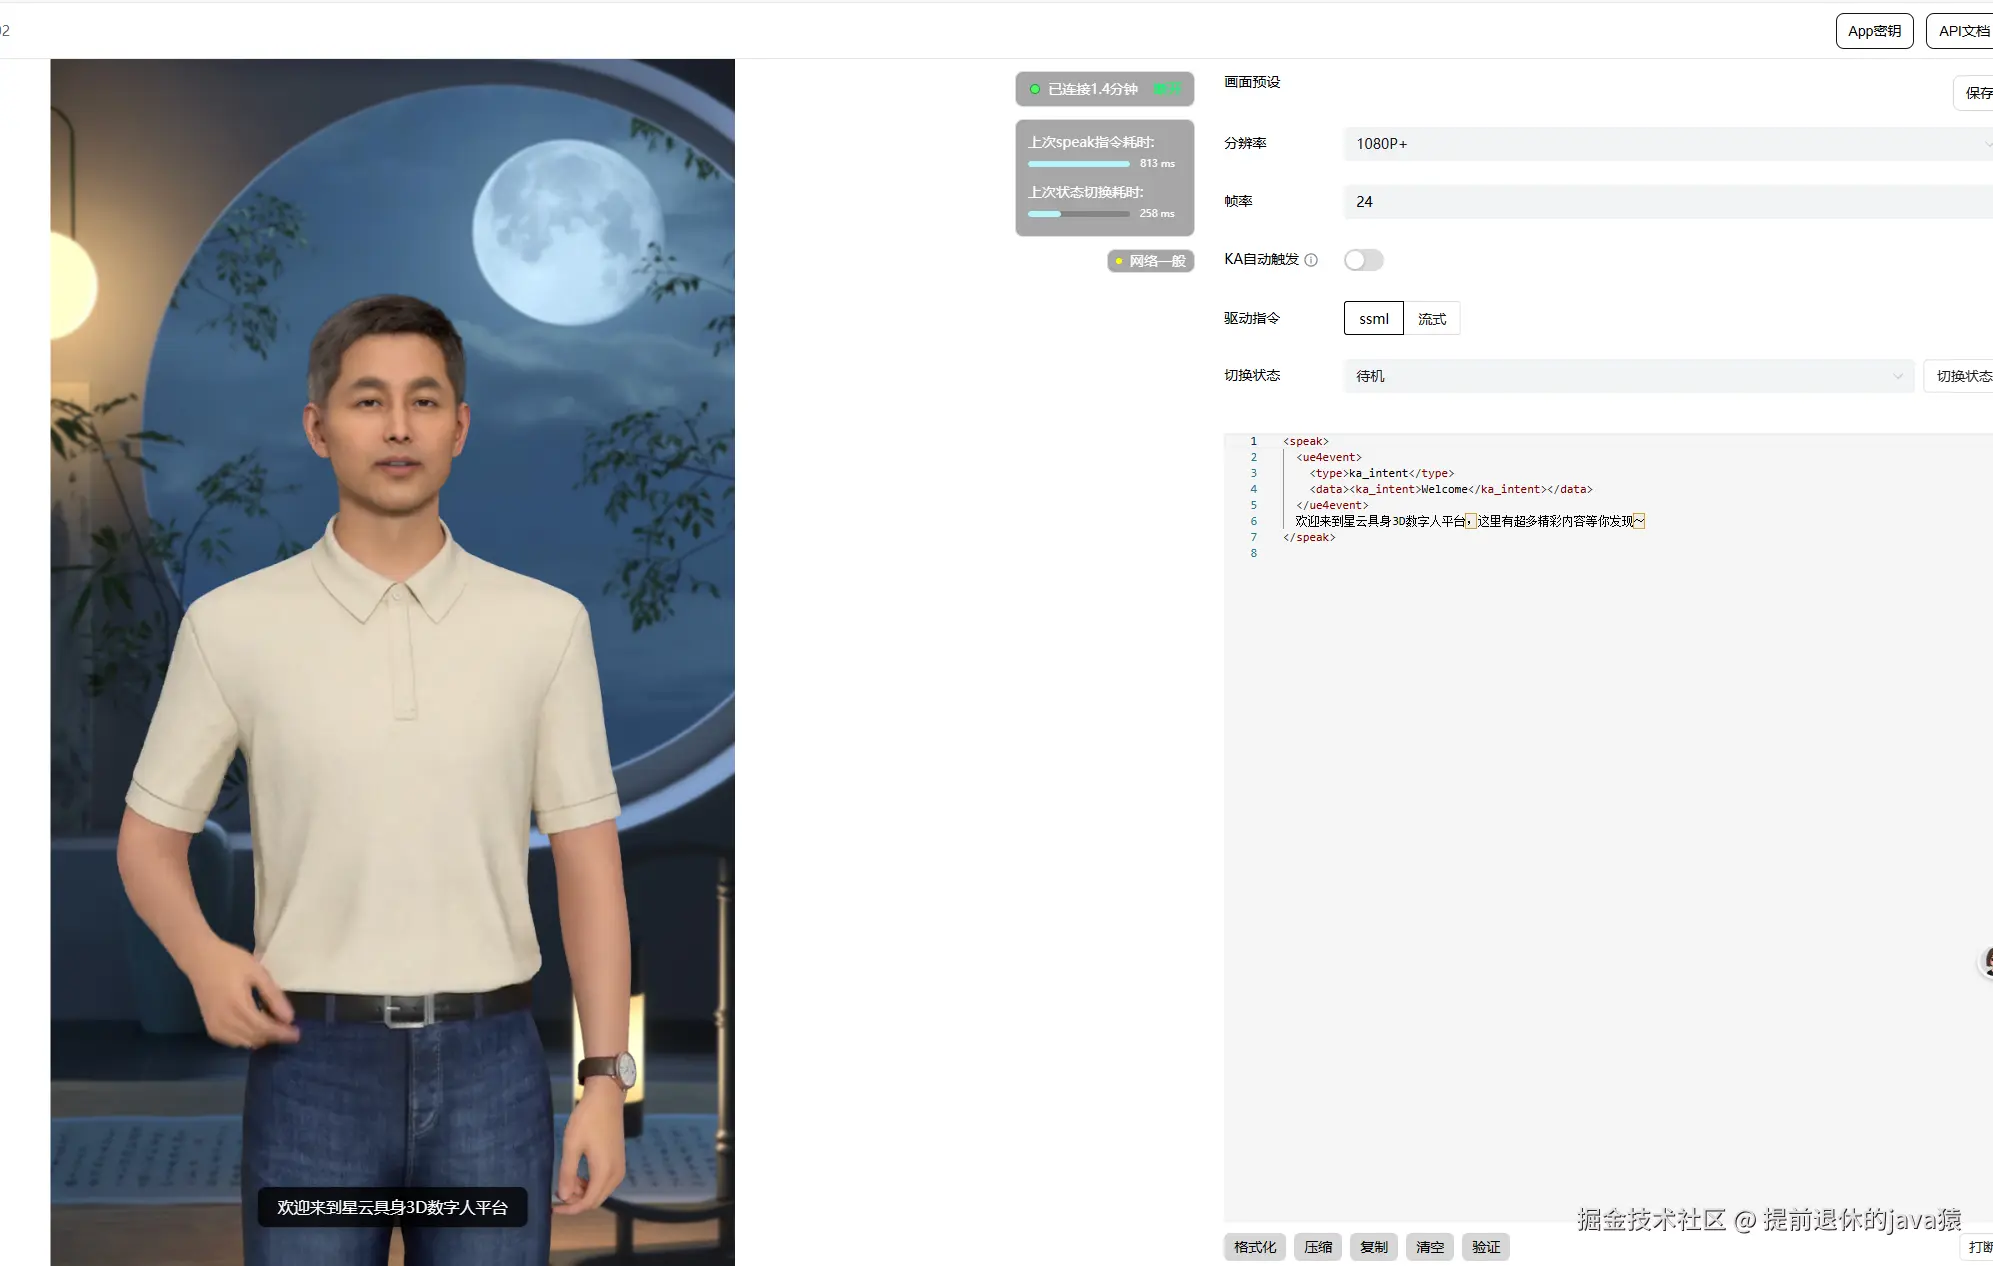This screenshot has height=1266, width=1993.
Task: Click the 格式化 format button
Action: [x=1254, y=1247]
